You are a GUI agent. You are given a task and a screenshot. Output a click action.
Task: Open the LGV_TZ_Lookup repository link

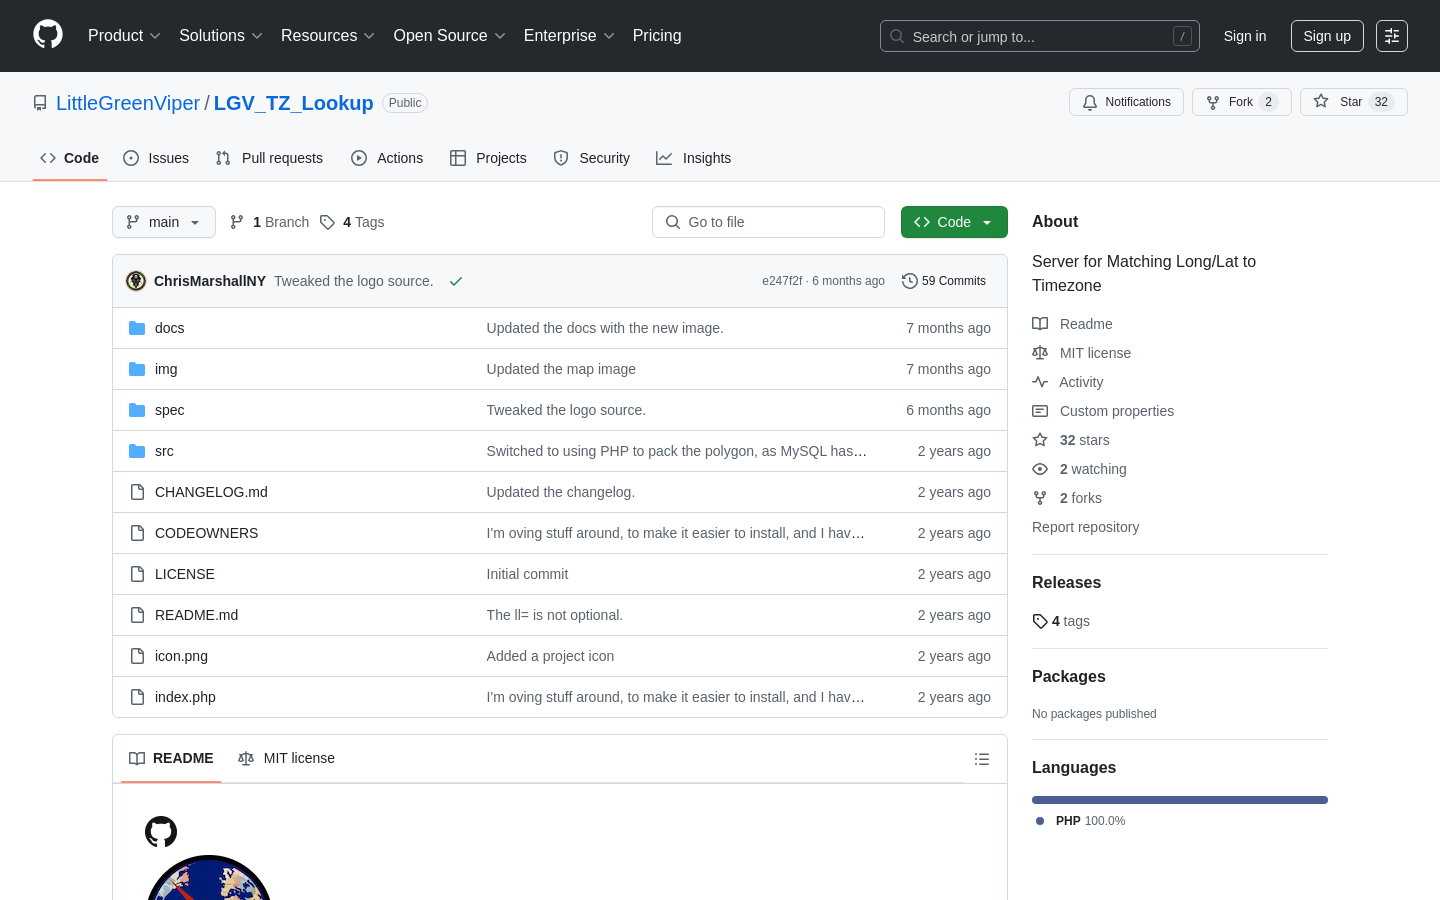(x=293, y=103)
